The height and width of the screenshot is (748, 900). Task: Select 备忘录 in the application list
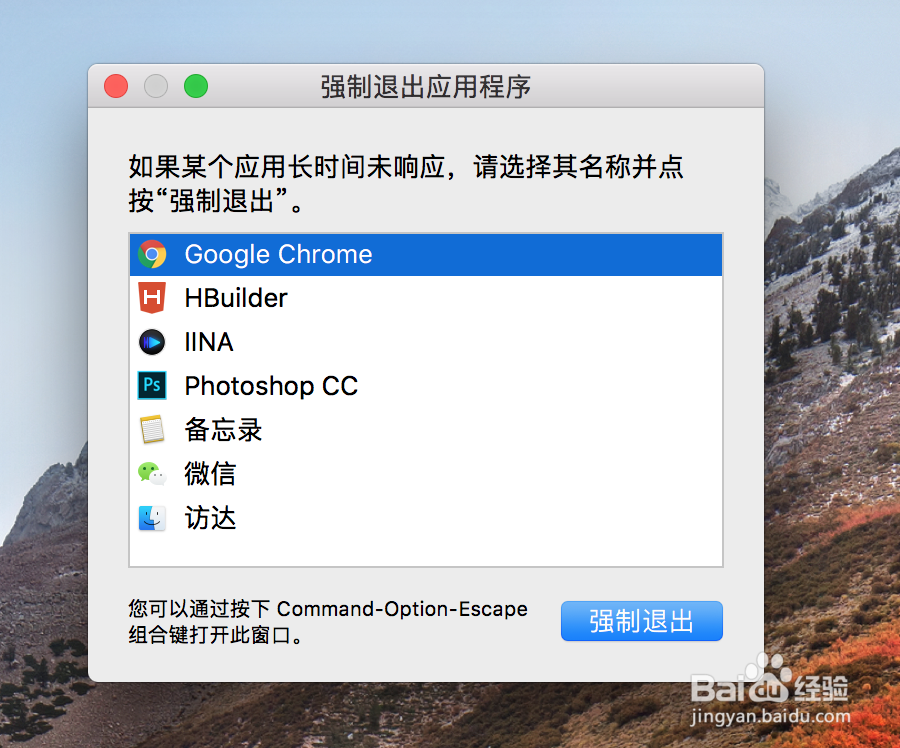[223, 430]
